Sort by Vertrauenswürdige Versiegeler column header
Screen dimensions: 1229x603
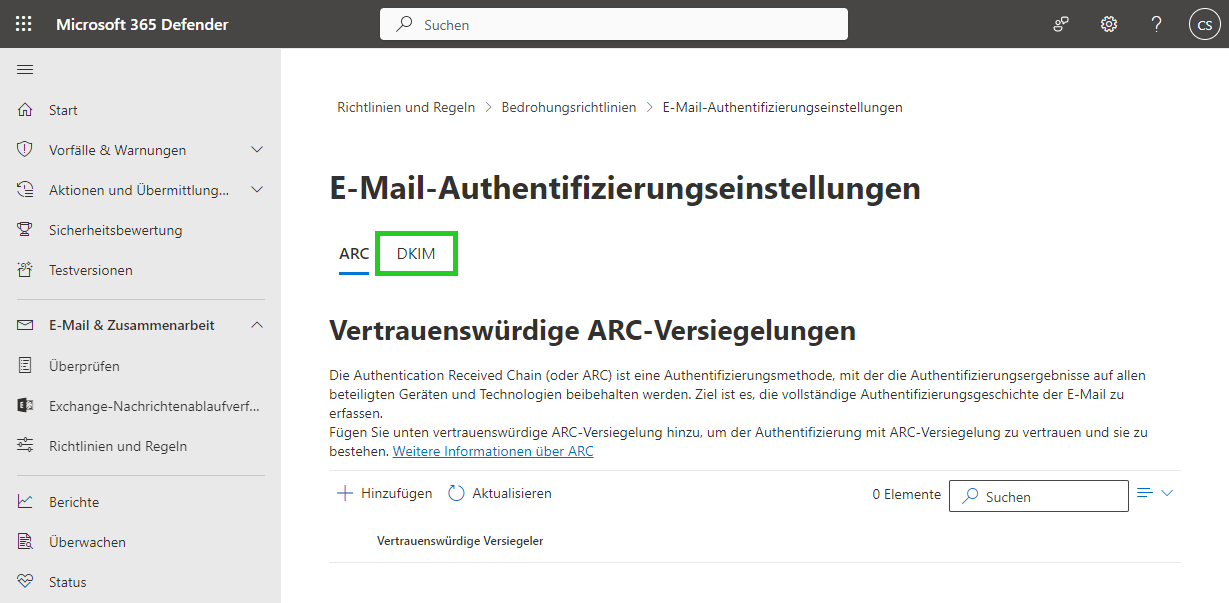pos(460,541)
